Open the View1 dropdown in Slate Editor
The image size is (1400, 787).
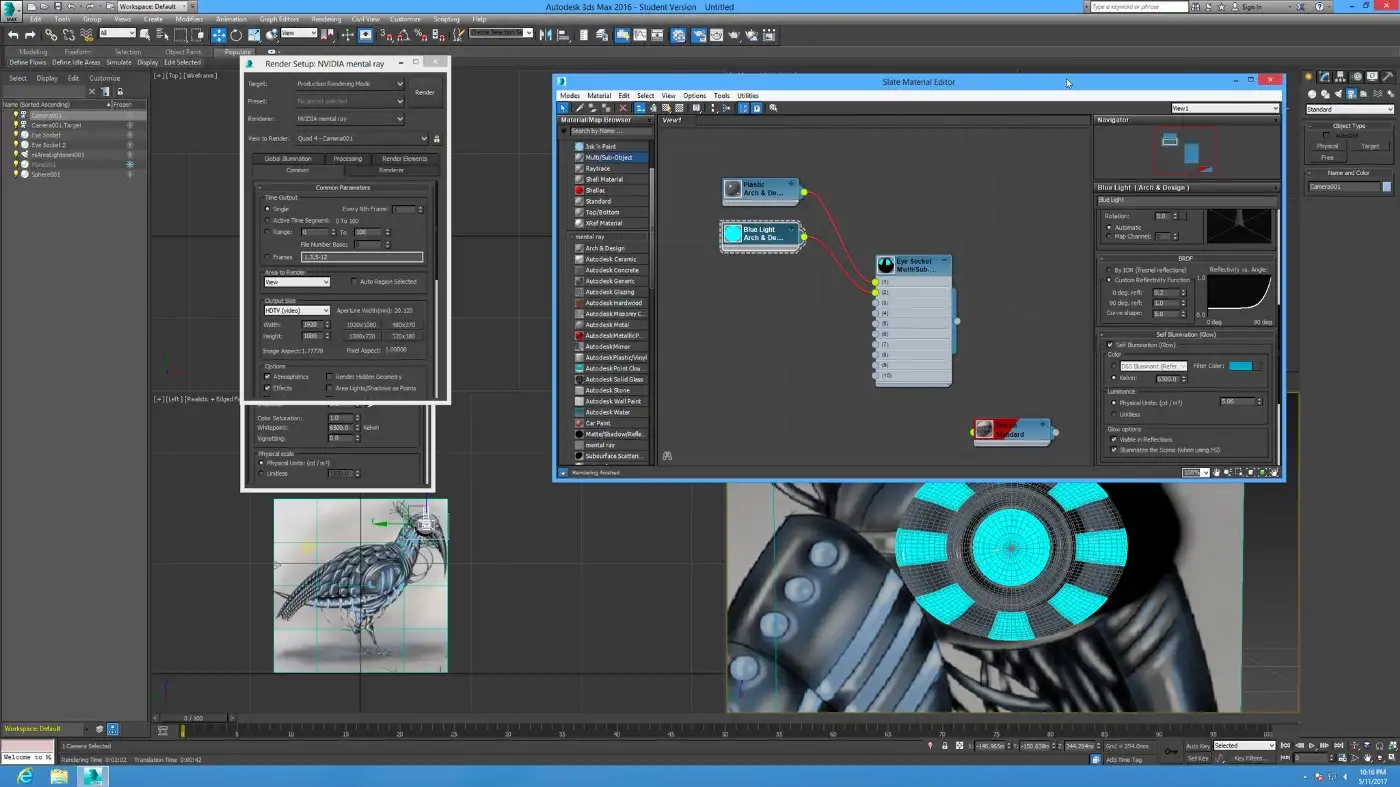tap(1225, 108)
